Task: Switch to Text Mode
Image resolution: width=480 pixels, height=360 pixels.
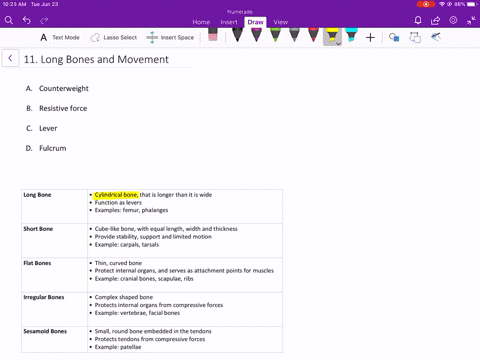Action: tap(60, 37)
